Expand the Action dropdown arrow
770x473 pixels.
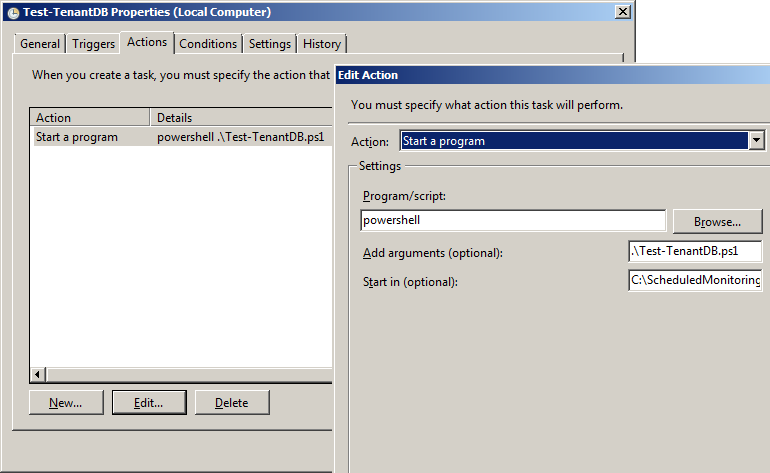click(756, 141)
